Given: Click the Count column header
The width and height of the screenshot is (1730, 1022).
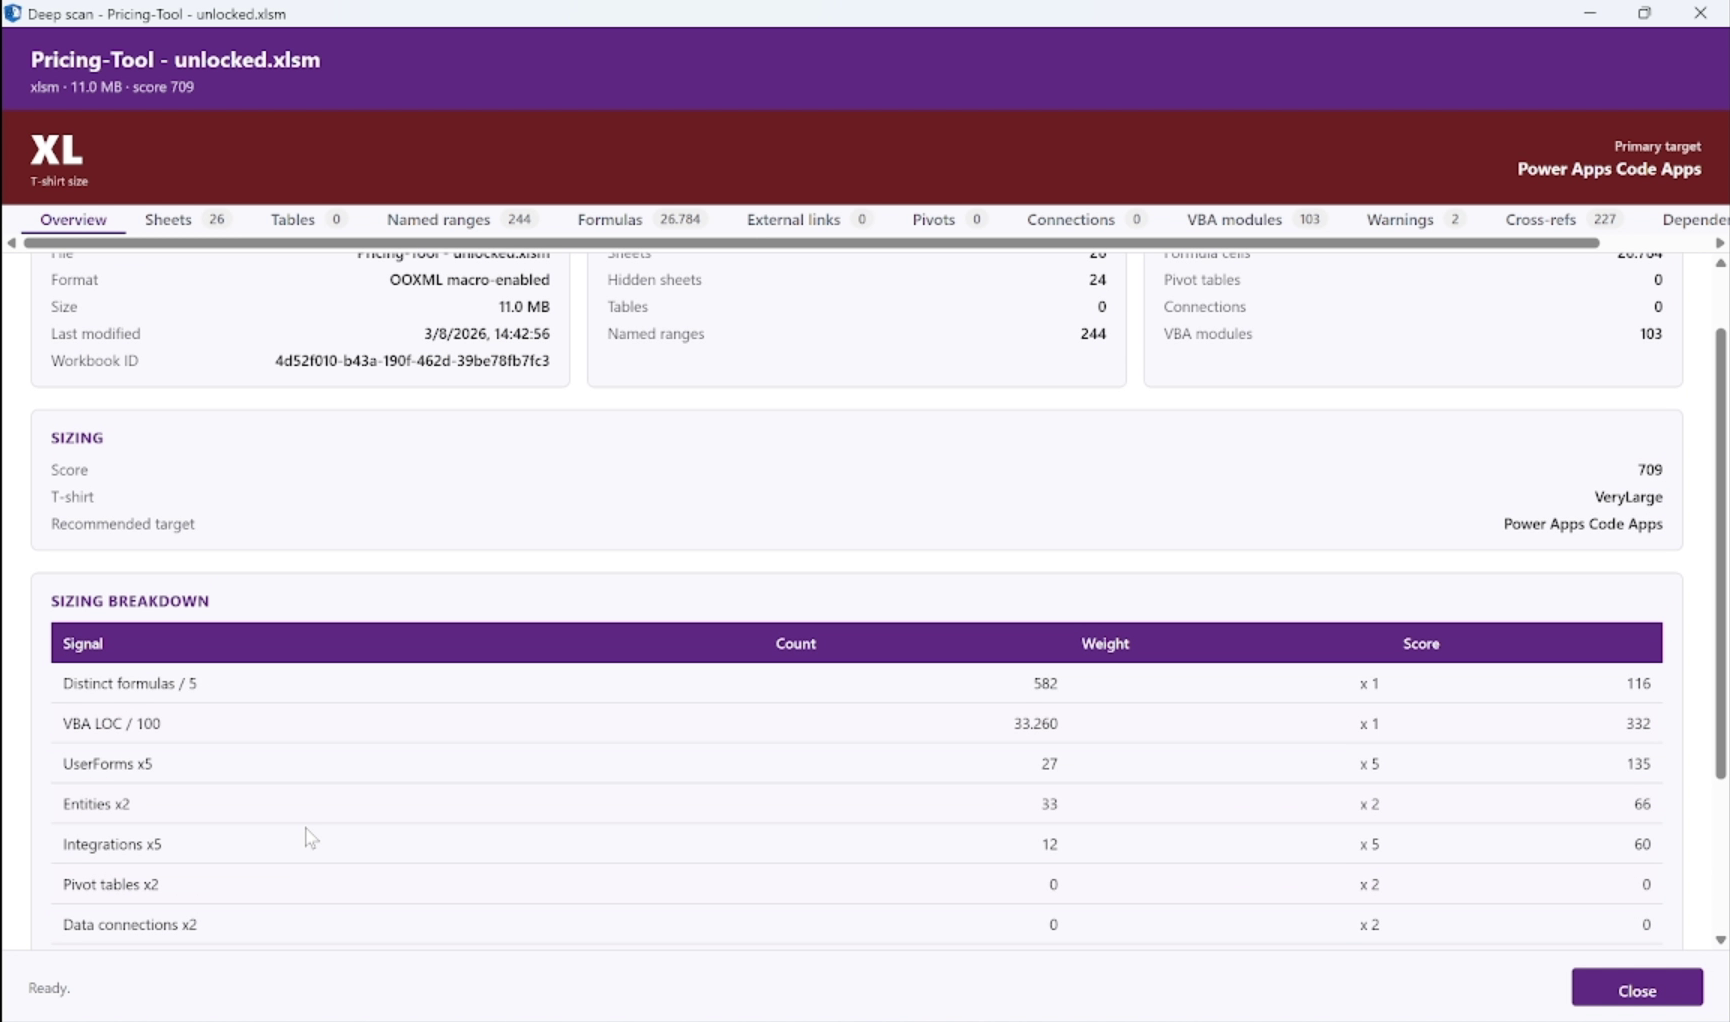Looking at the screenshot, I should (x=796, y=644).
